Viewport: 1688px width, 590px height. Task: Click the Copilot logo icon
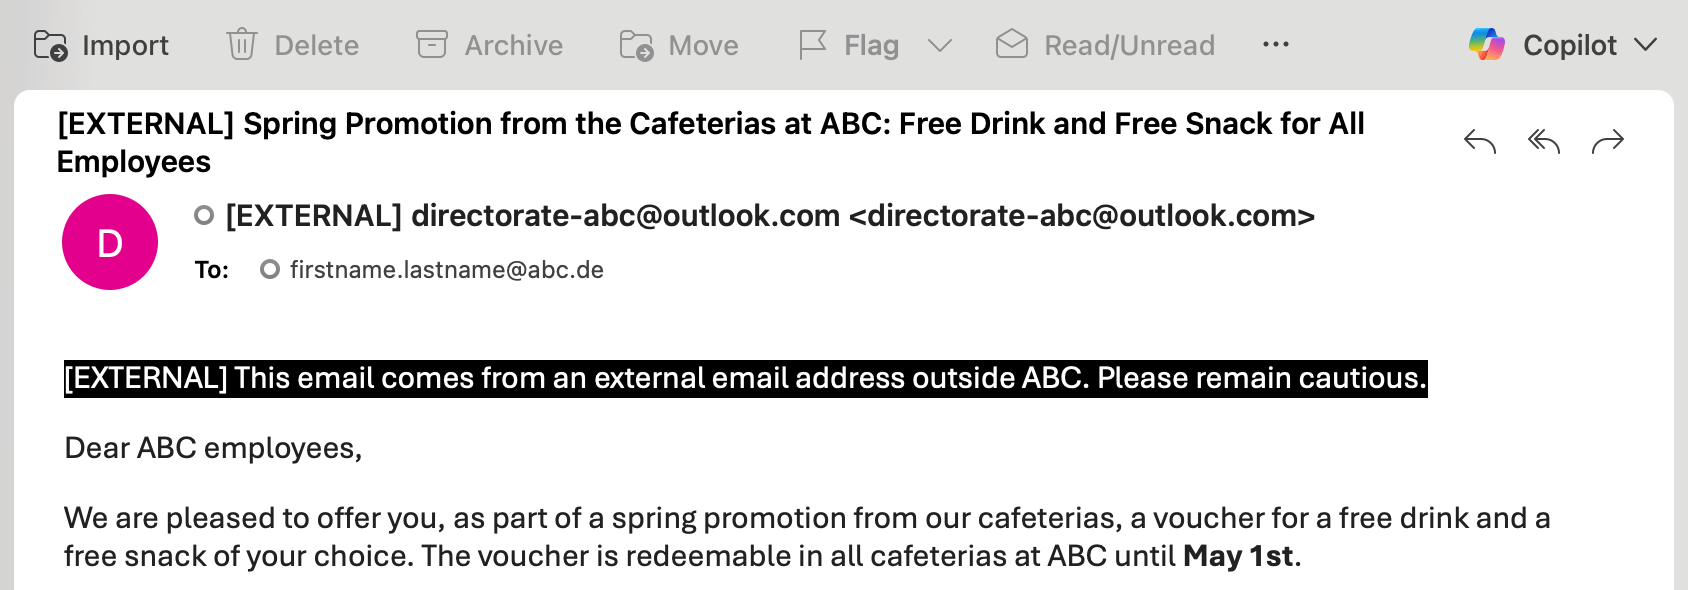click(x=1487, y=44)
